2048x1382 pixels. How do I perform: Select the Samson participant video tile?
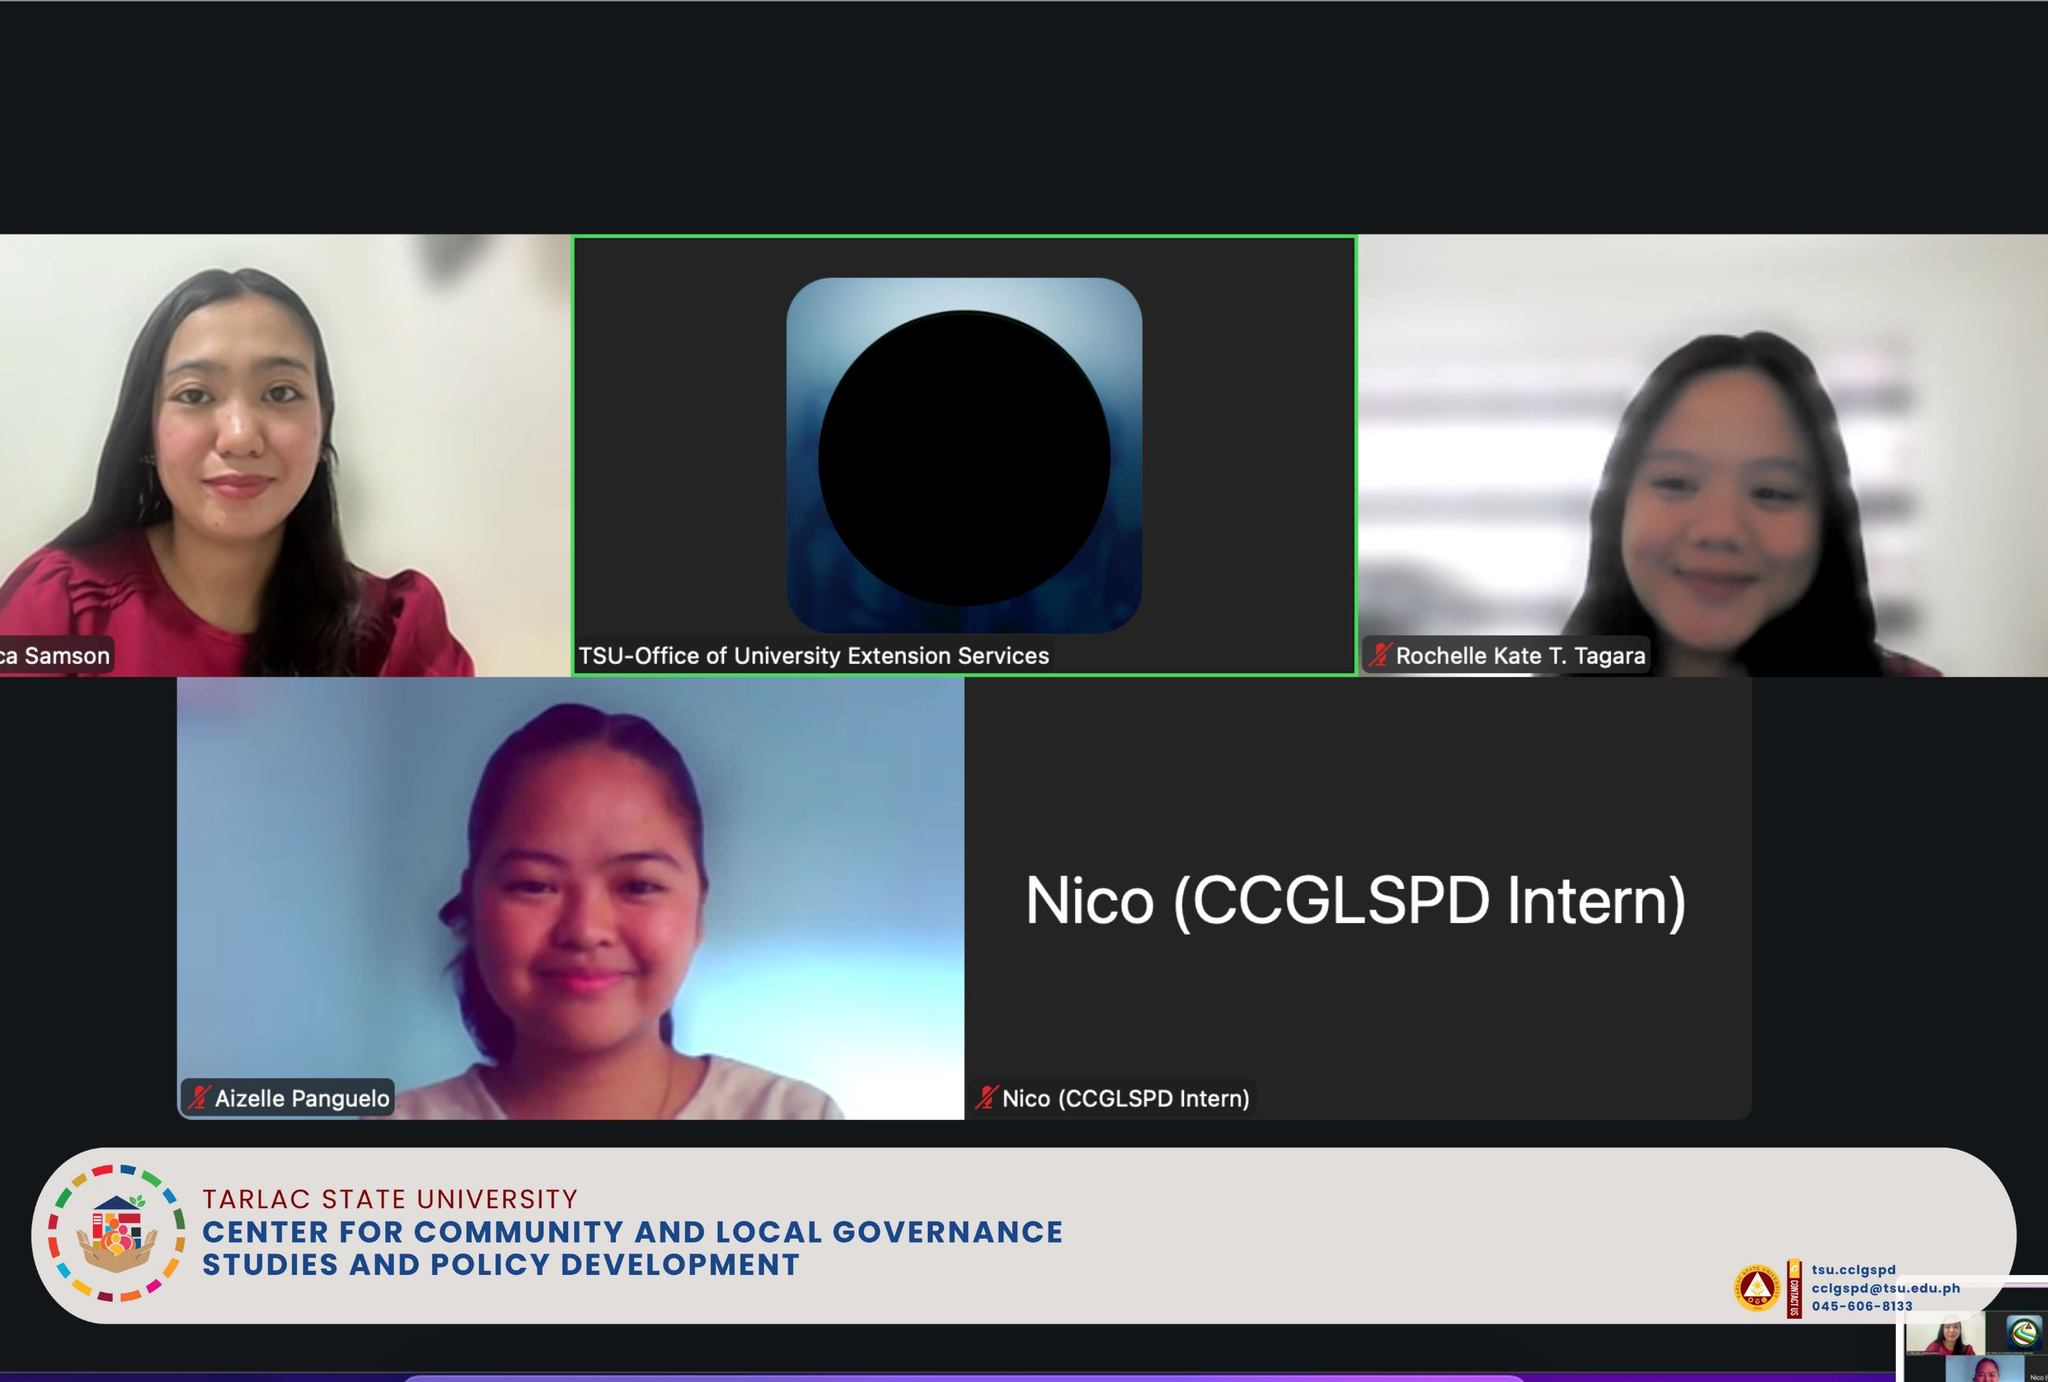click(285, 455)
